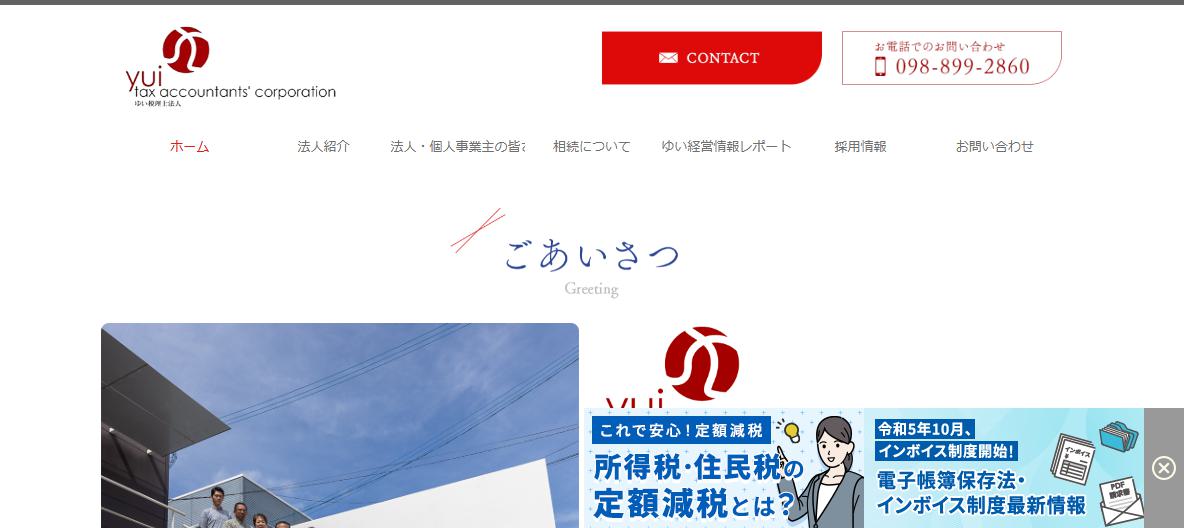Navigate to 採用情報 in the menu
Image resolution: width=1184 pixels, height=528 pixels.
[860, 146]
